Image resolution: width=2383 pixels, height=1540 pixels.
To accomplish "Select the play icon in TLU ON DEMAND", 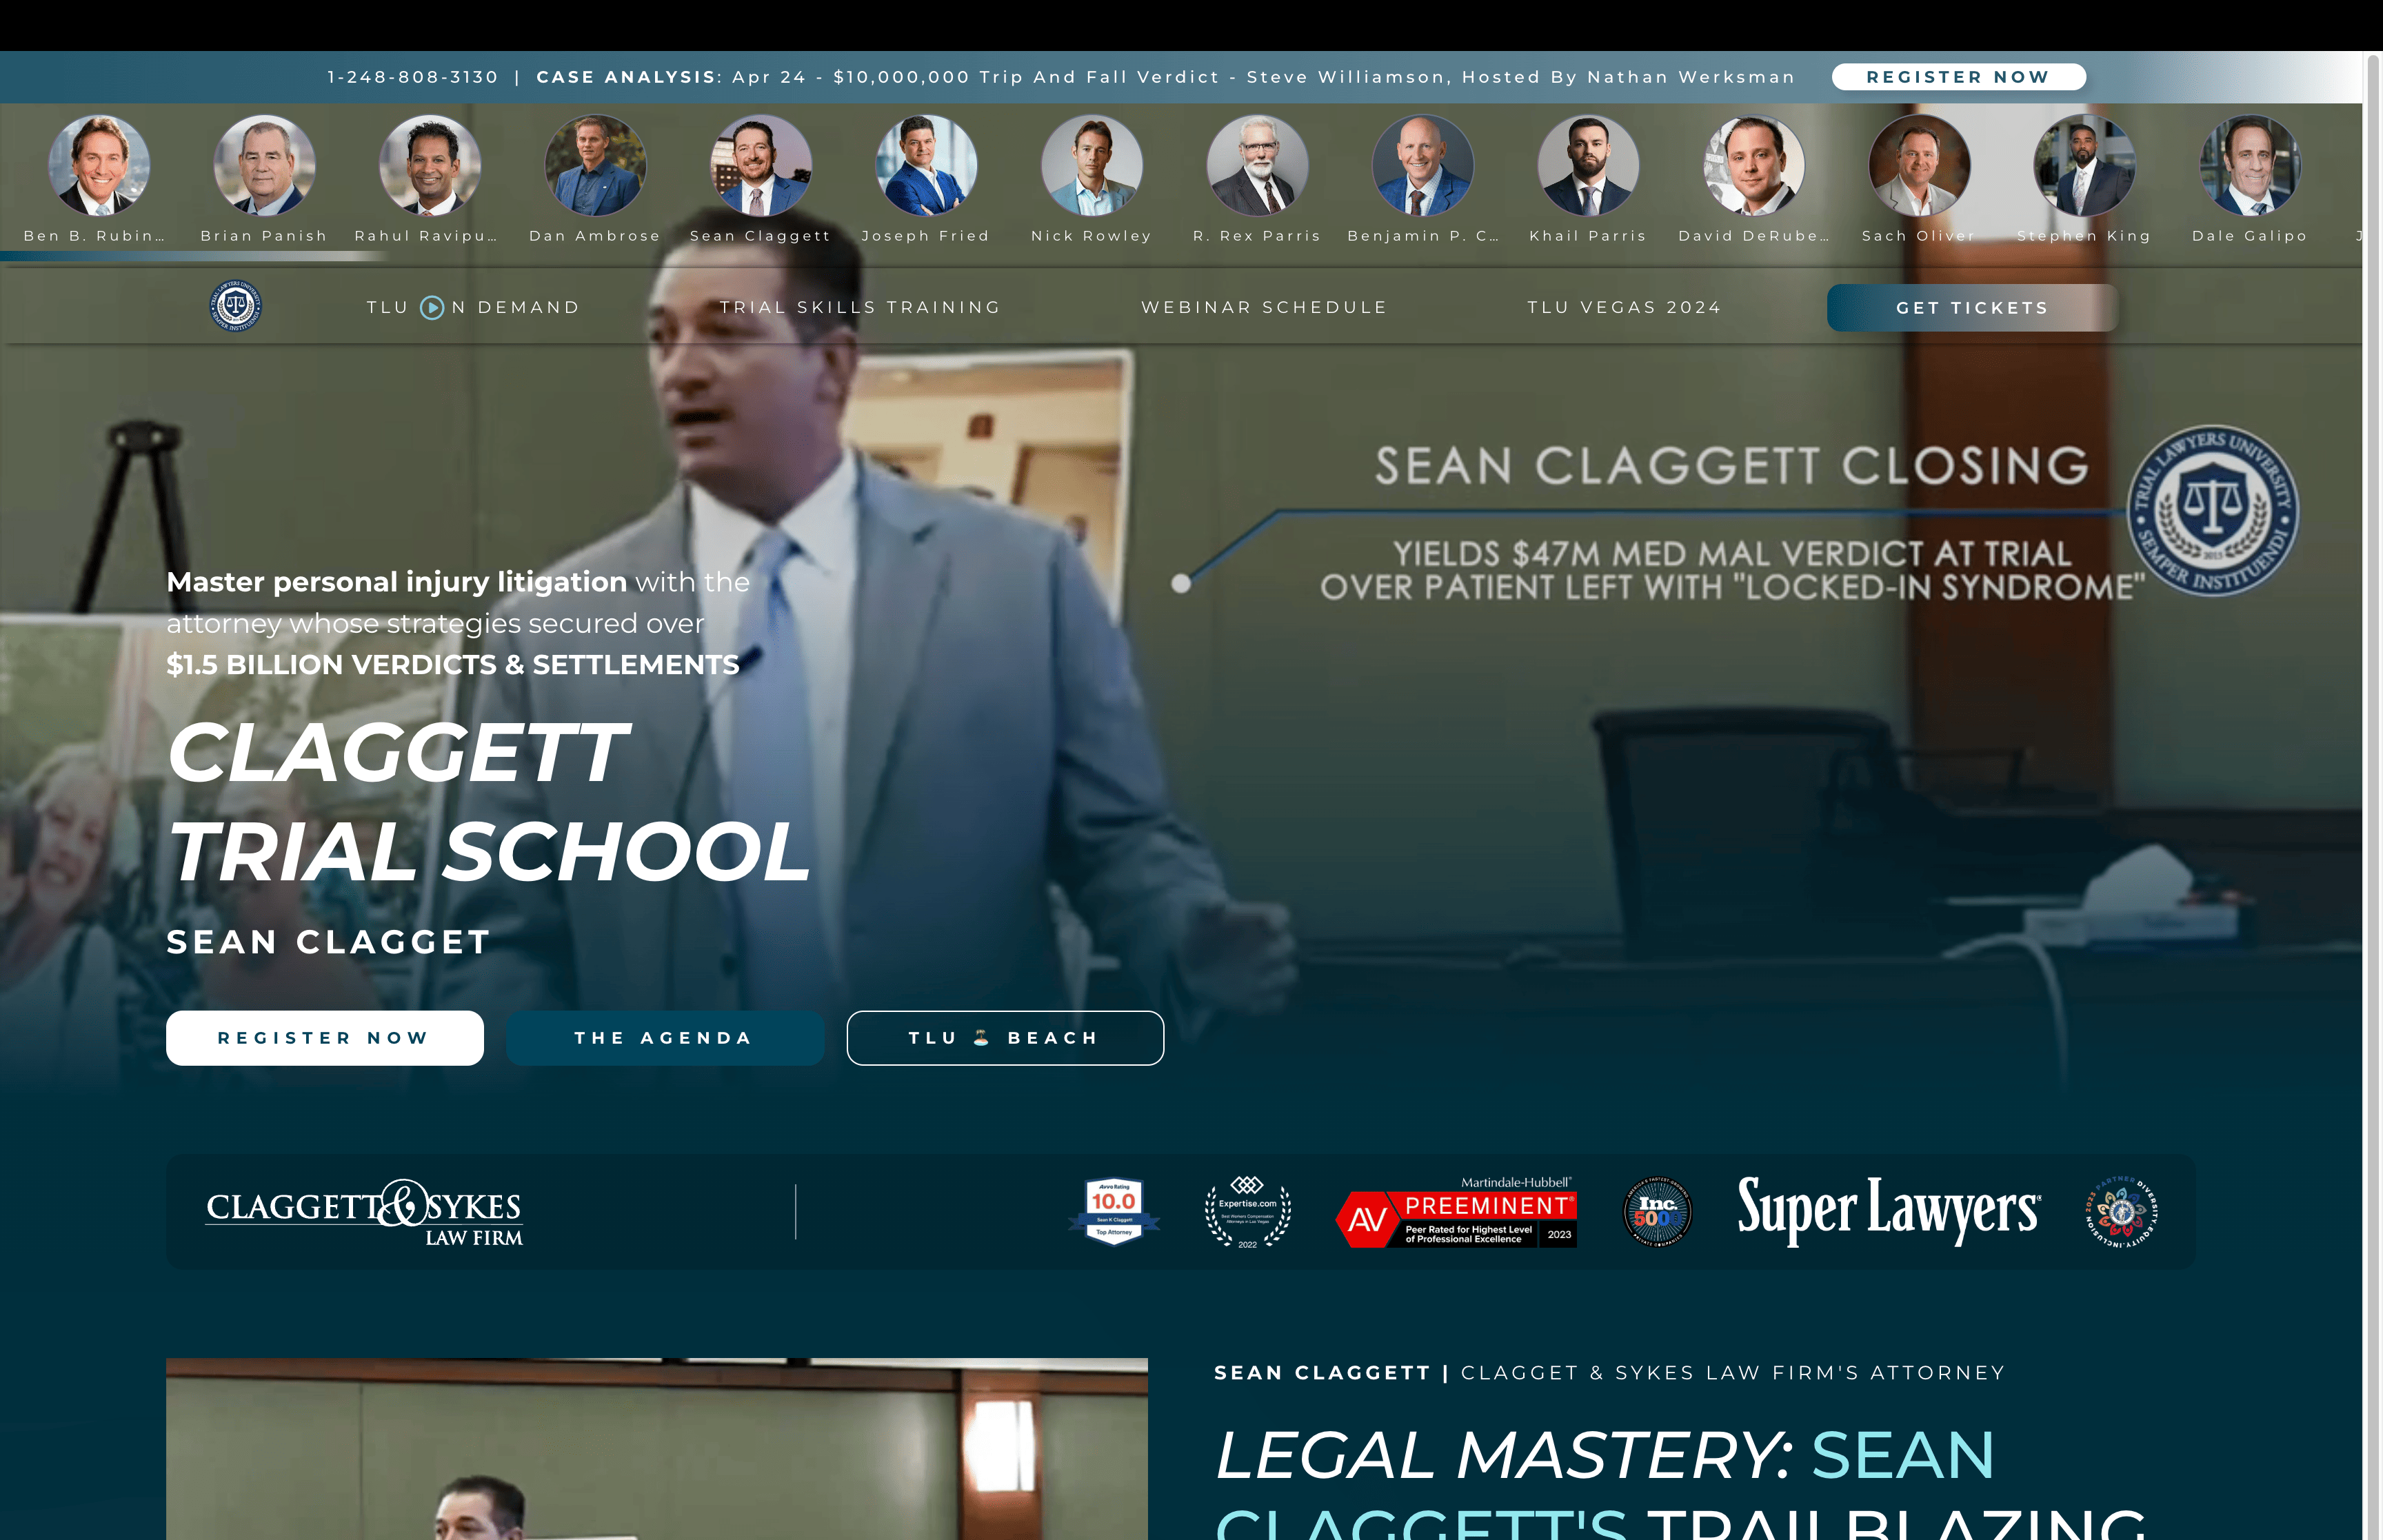I will 432,307.
